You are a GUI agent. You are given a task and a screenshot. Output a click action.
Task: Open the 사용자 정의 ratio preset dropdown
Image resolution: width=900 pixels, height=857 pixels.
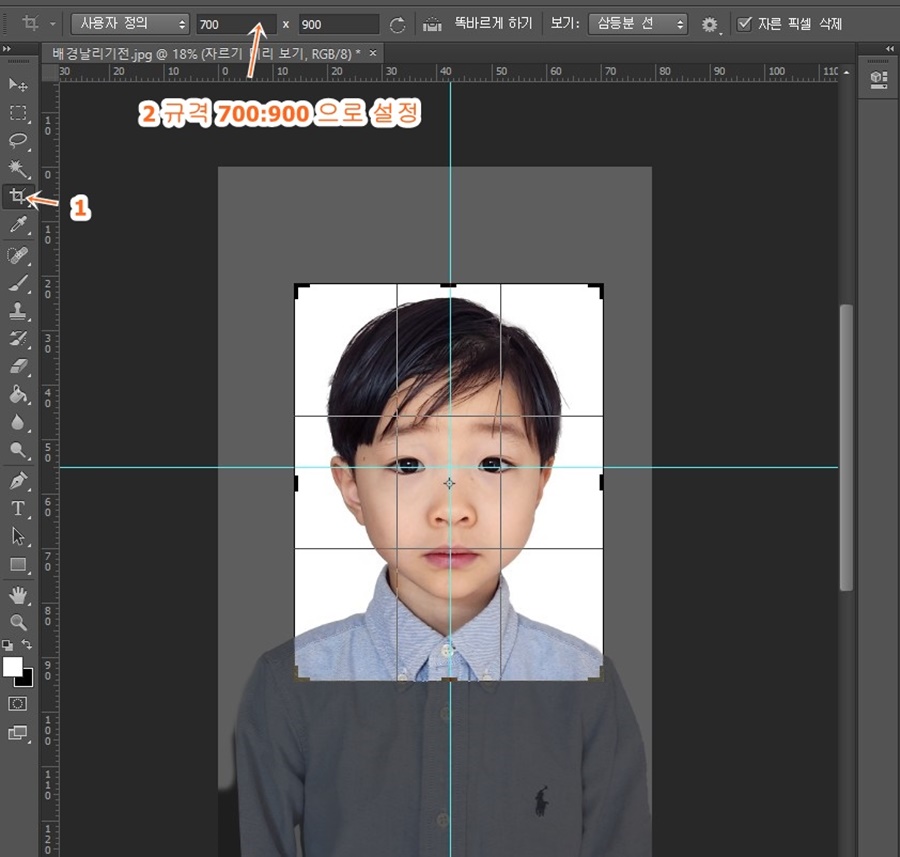(x=130, y=24)
